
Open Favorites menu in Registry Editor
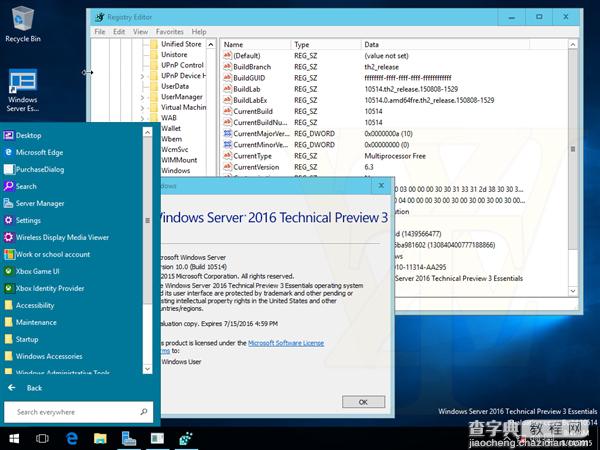coord(170,32)
